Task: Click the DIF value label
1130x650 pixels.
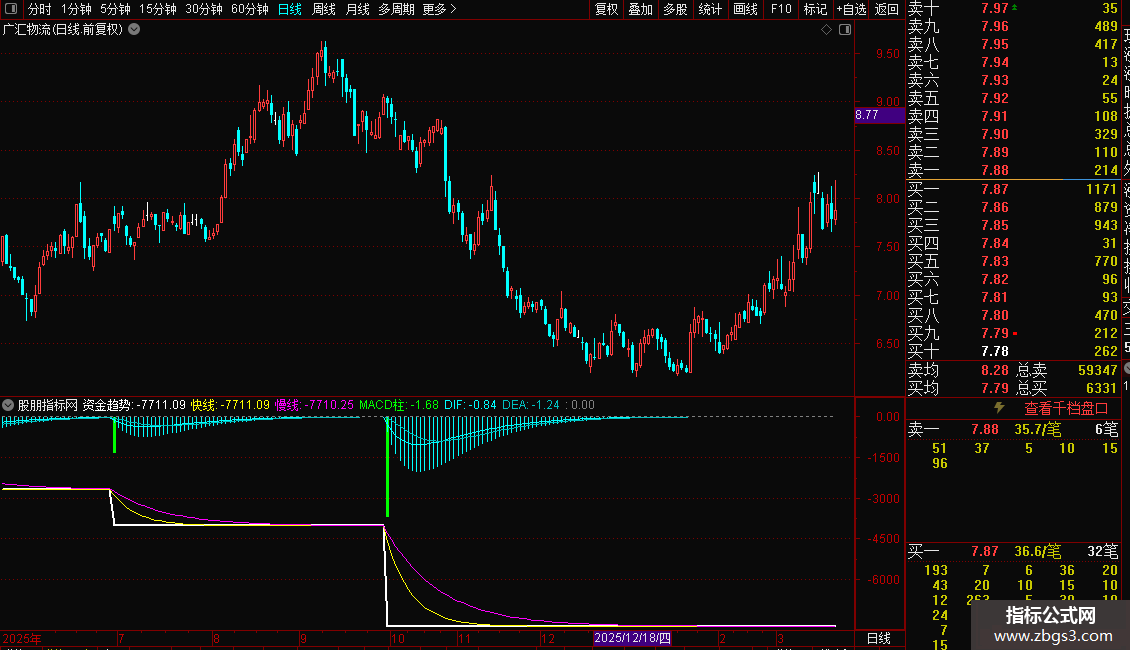Action: [x=470, y=405]
